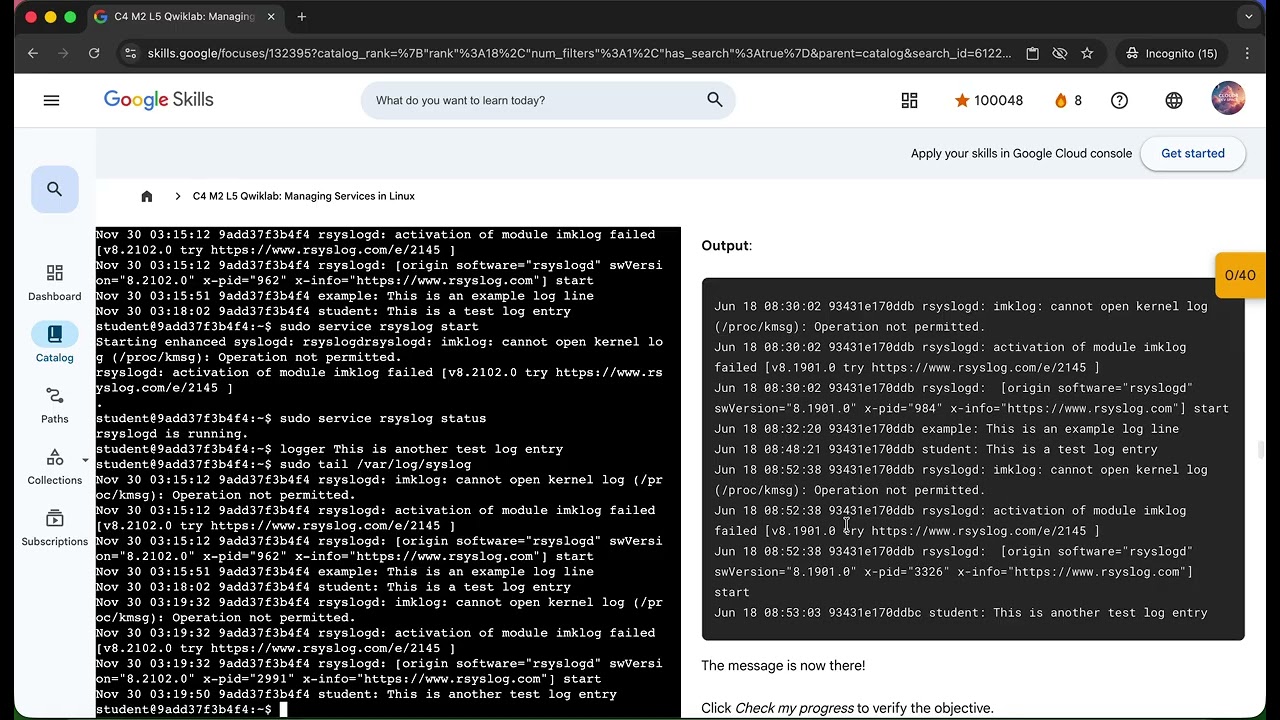
Task: Open the streak flame counter
Action: pyautogui.click(x=1068, y=100)
